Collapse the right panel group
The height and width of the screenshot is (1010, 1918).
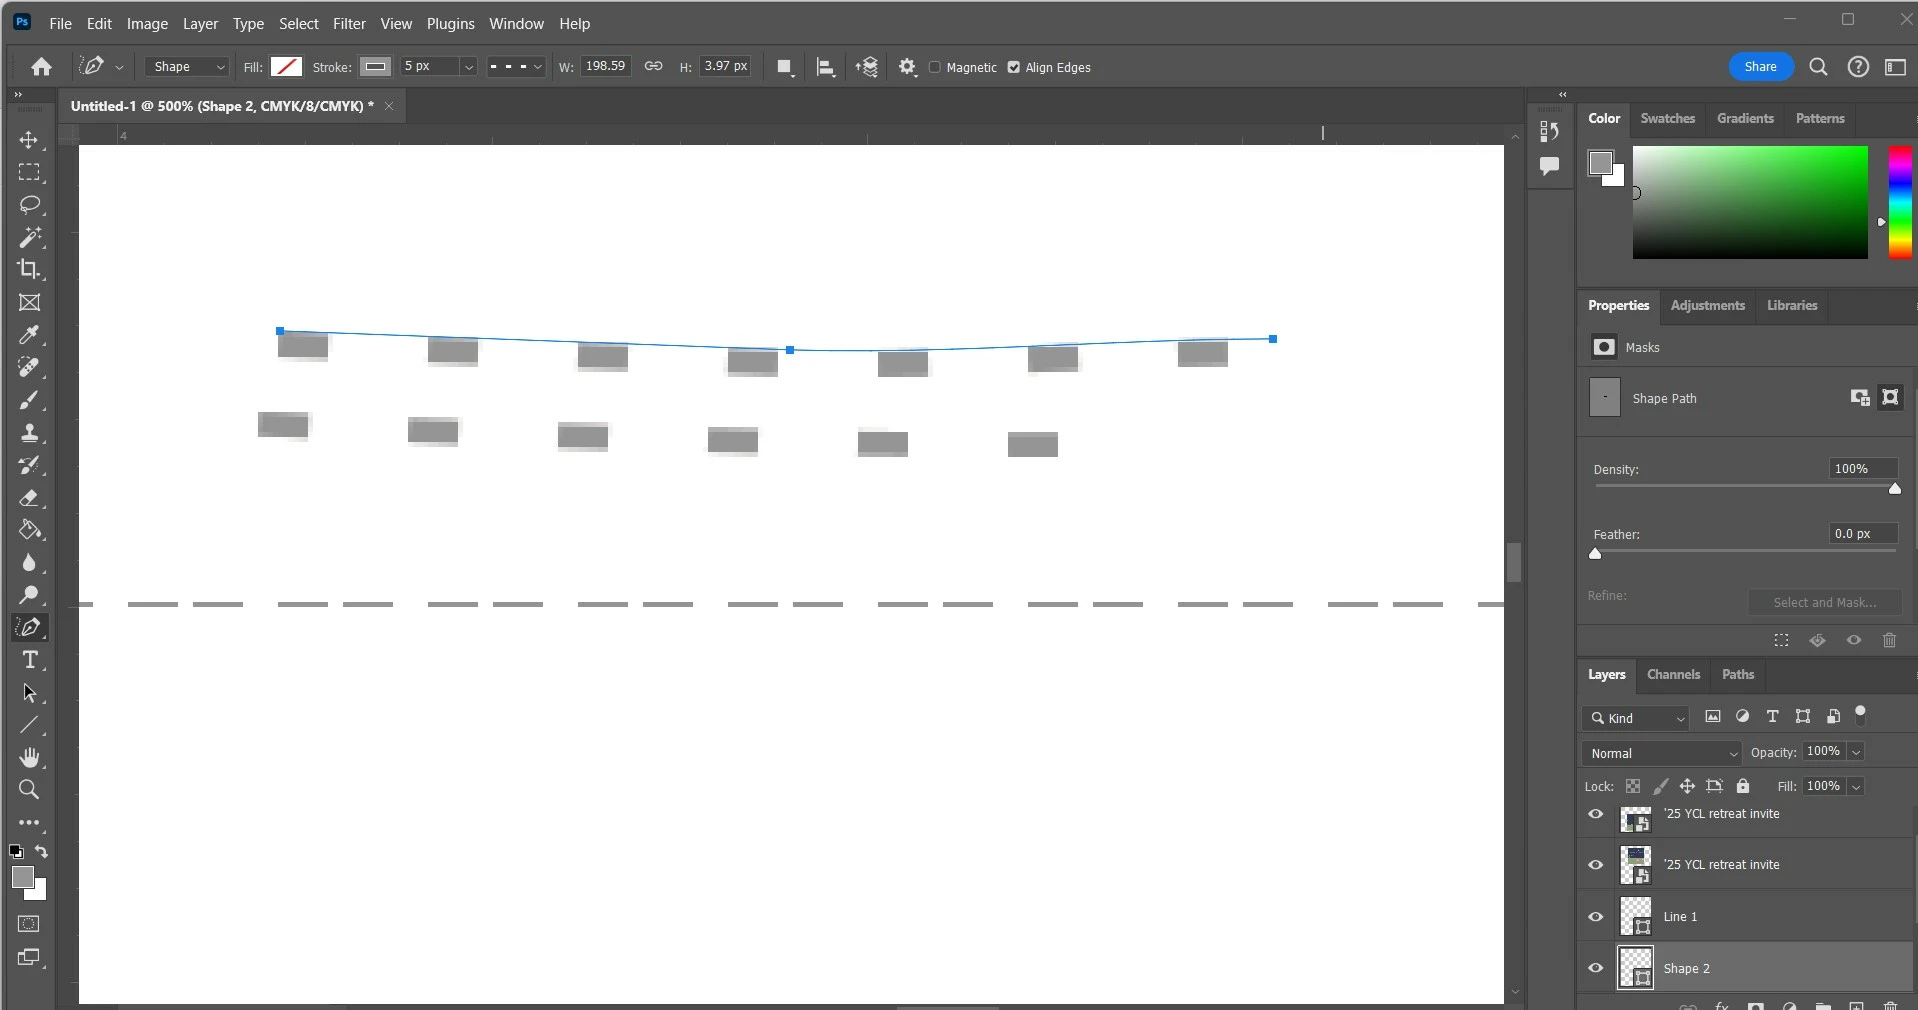pos(1562,94)
